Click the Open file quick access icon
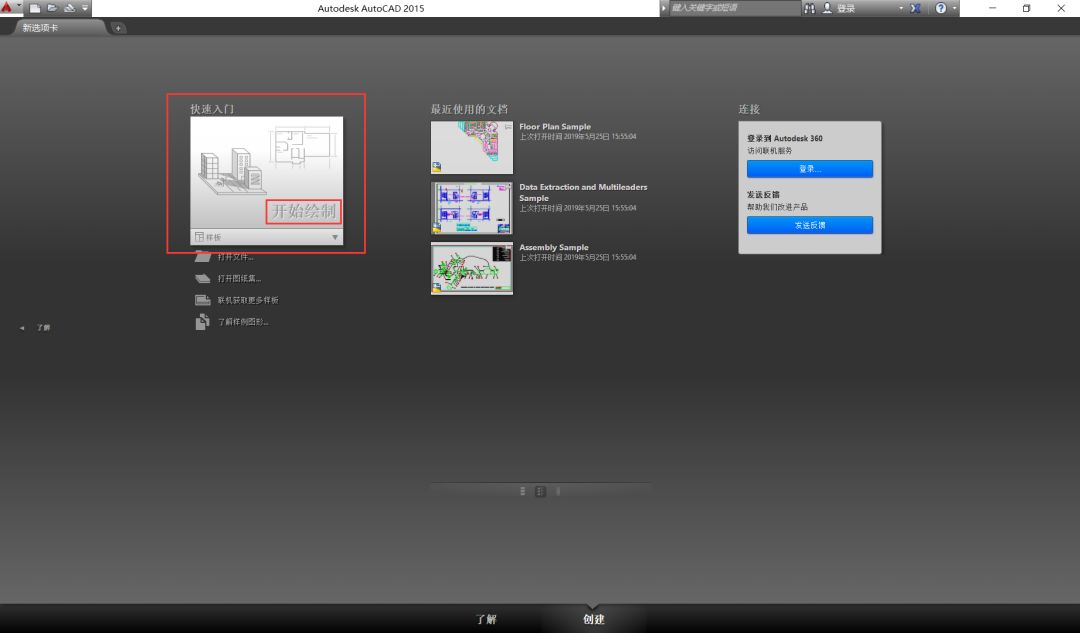Screen dimensions: 1080x633 [52, 8]
